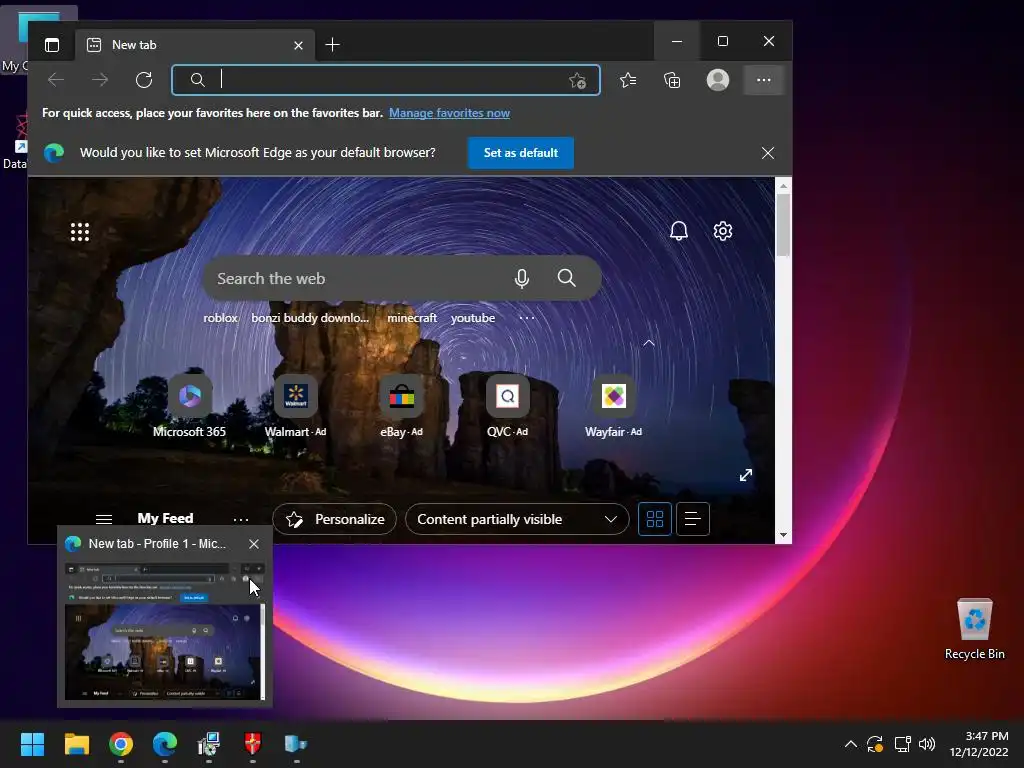Click the magnifier search icon in web box
This screenshot has height=768, width=1024.
point(566,278)
